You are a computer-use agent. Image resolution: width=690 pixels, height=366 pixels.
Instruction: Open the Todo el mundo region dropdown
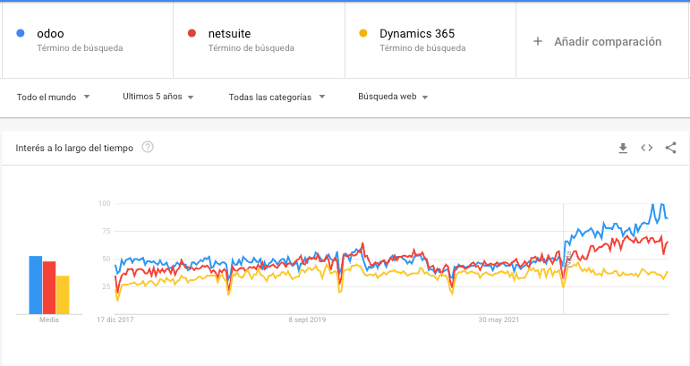click(x=53, y=97)
